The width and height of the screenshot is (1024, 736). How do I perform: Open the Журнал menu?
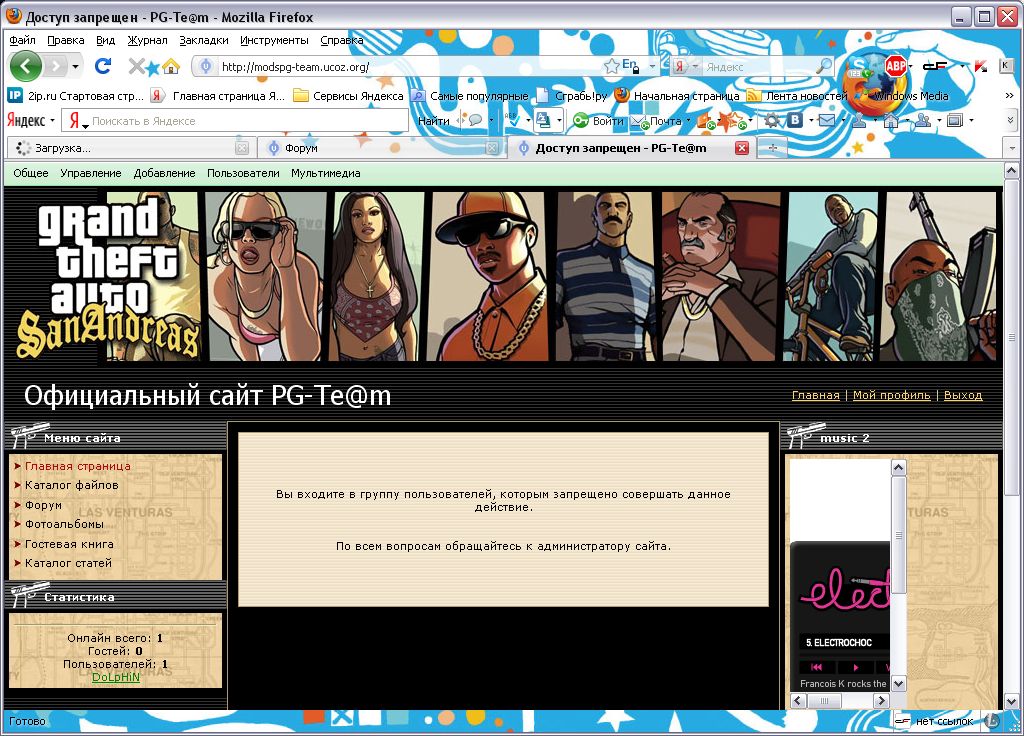coord(147,40)
